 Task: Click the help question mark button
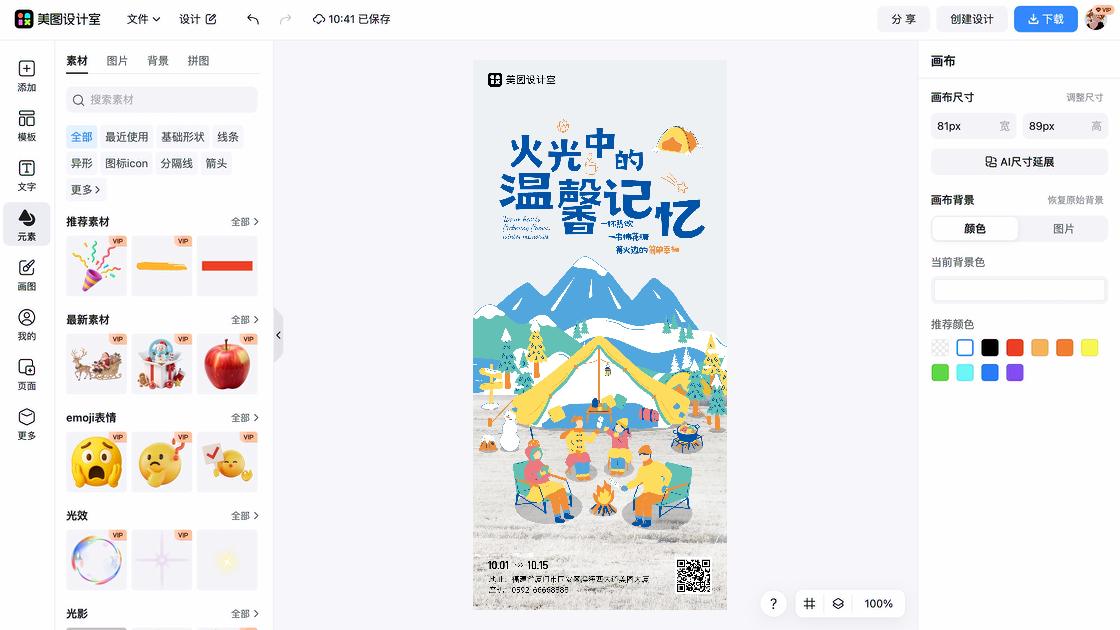point(773,604)
